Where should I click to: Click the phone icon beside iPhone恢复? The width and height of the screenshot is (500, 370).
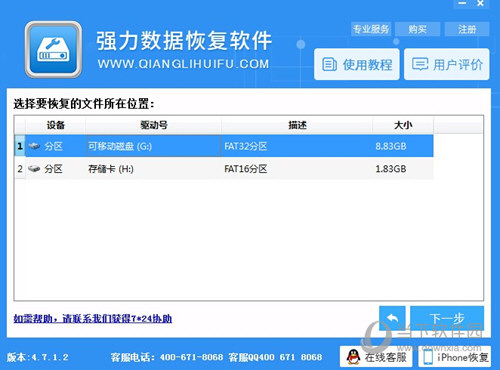click(428, 358)
